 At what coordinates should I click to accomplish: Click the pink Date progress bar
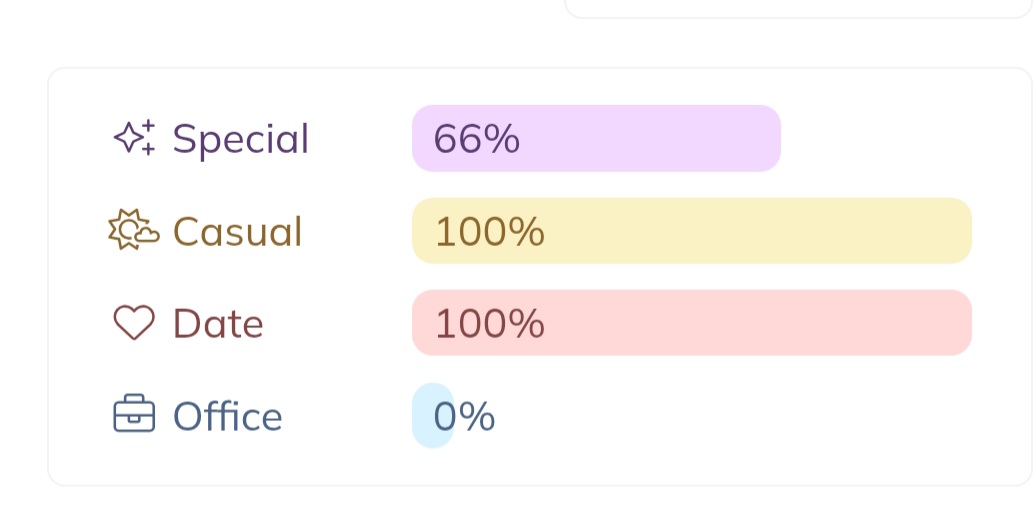[750, 323]
